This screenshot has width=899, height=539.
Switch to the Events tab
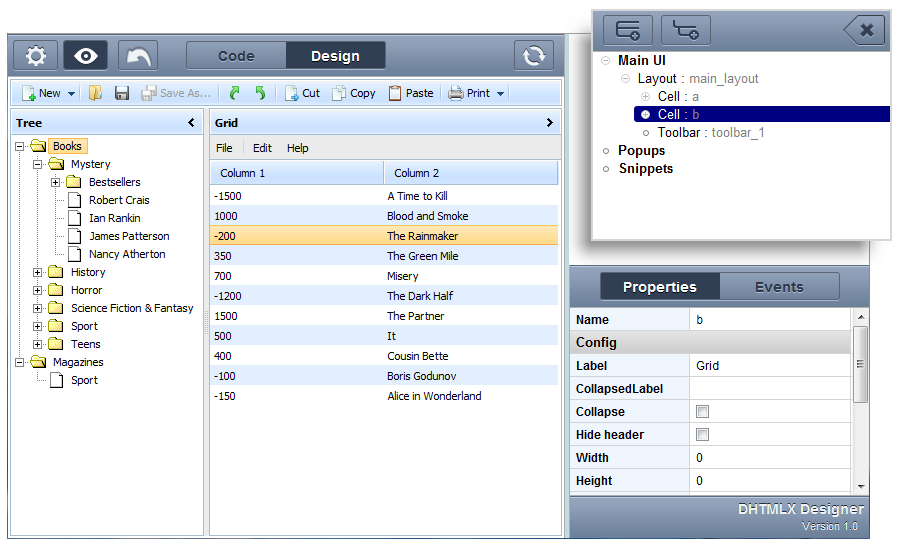779,287
